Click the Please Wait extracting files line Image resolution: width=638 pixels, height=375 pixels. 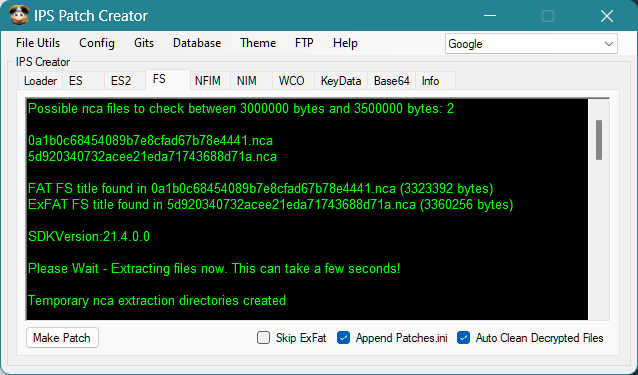pyautogui.click(x=214, y=268)
